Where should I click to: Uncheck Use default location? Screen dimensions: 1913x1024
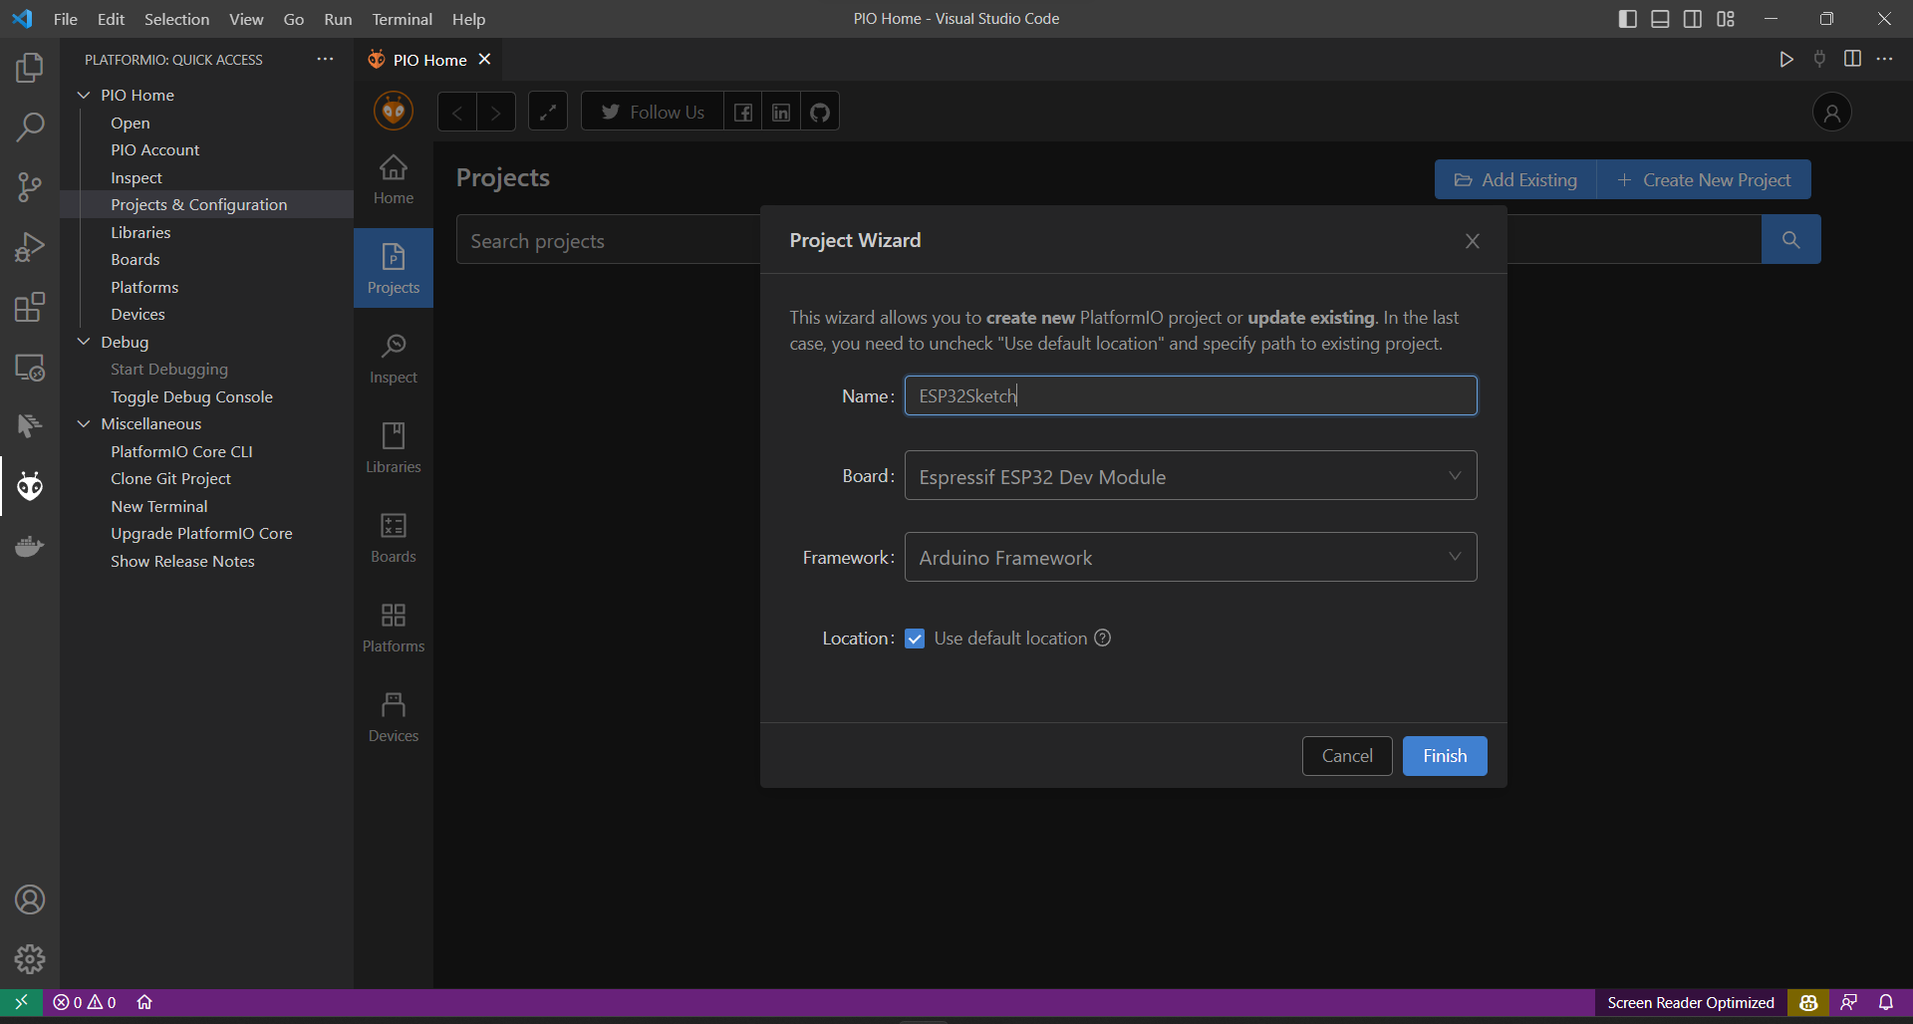pos(914,638)
